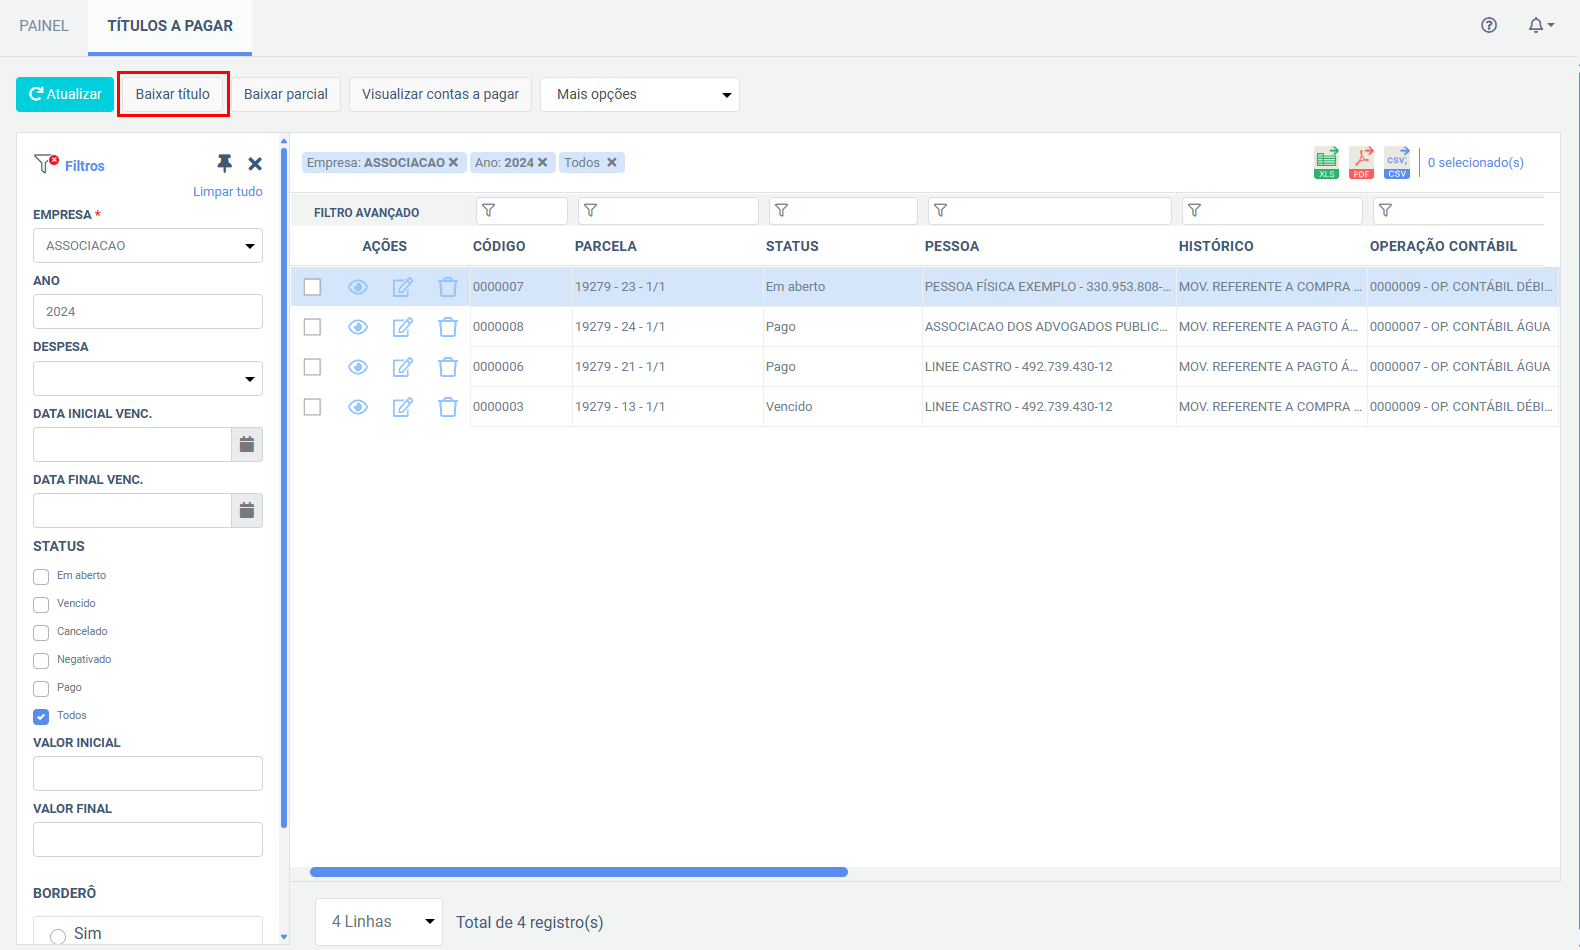This screenshot has height=950, width=1580.
Task: Open the notifications bell icon
Action: click(x=1541, y=25)
